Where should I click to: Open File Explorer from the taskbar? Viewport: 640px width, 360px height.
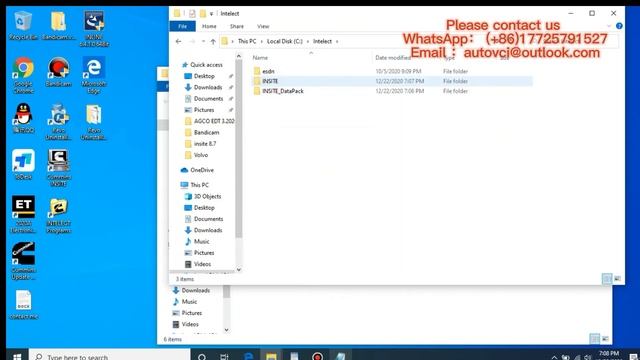click(271, 356)
